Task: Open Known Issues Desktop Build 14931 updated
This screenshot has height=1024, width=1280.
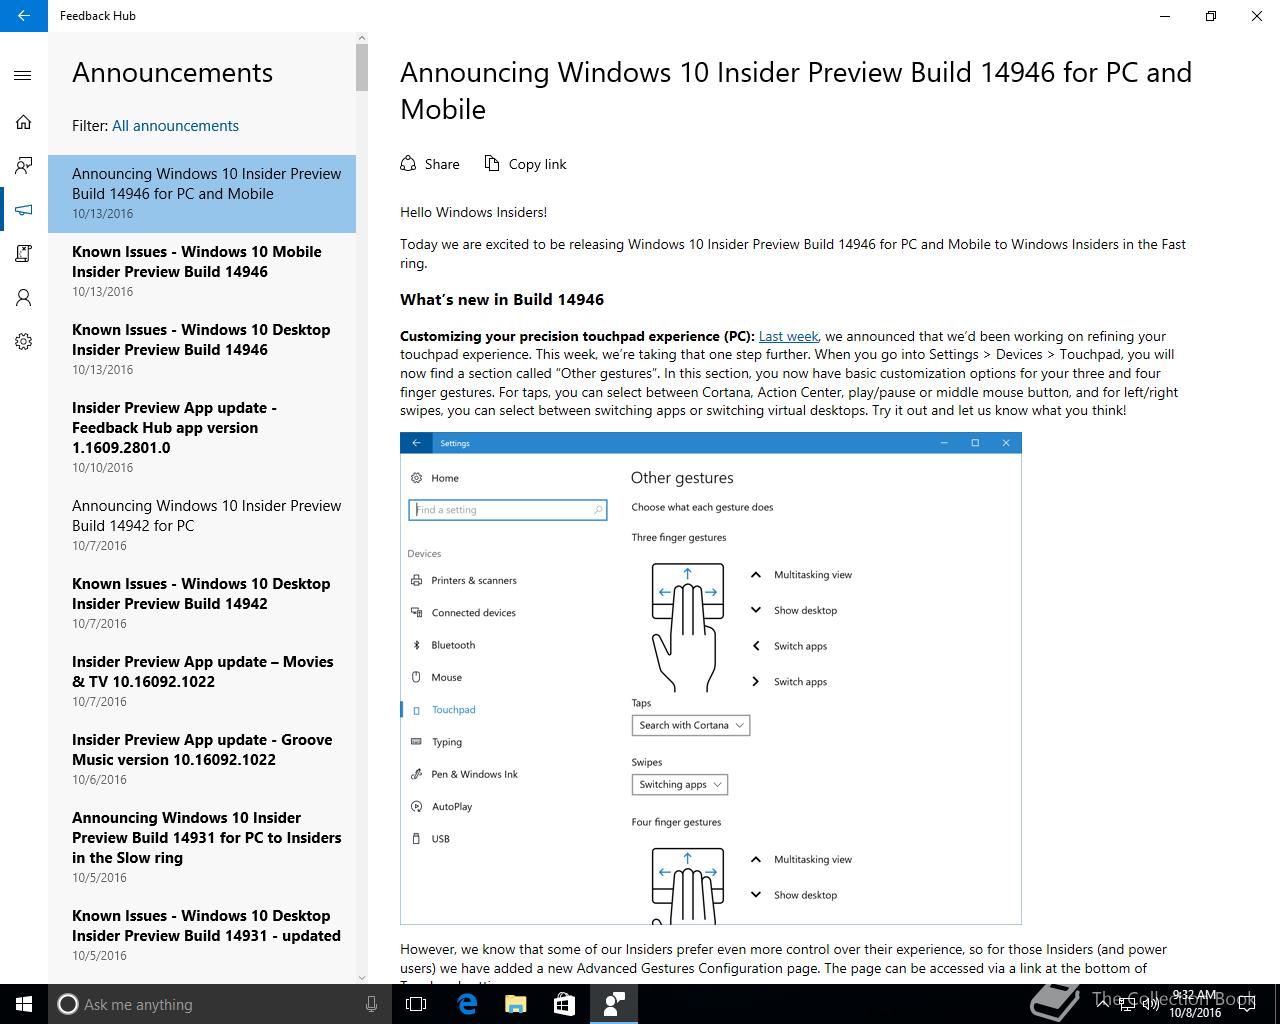Action: (x=202, y=935)
